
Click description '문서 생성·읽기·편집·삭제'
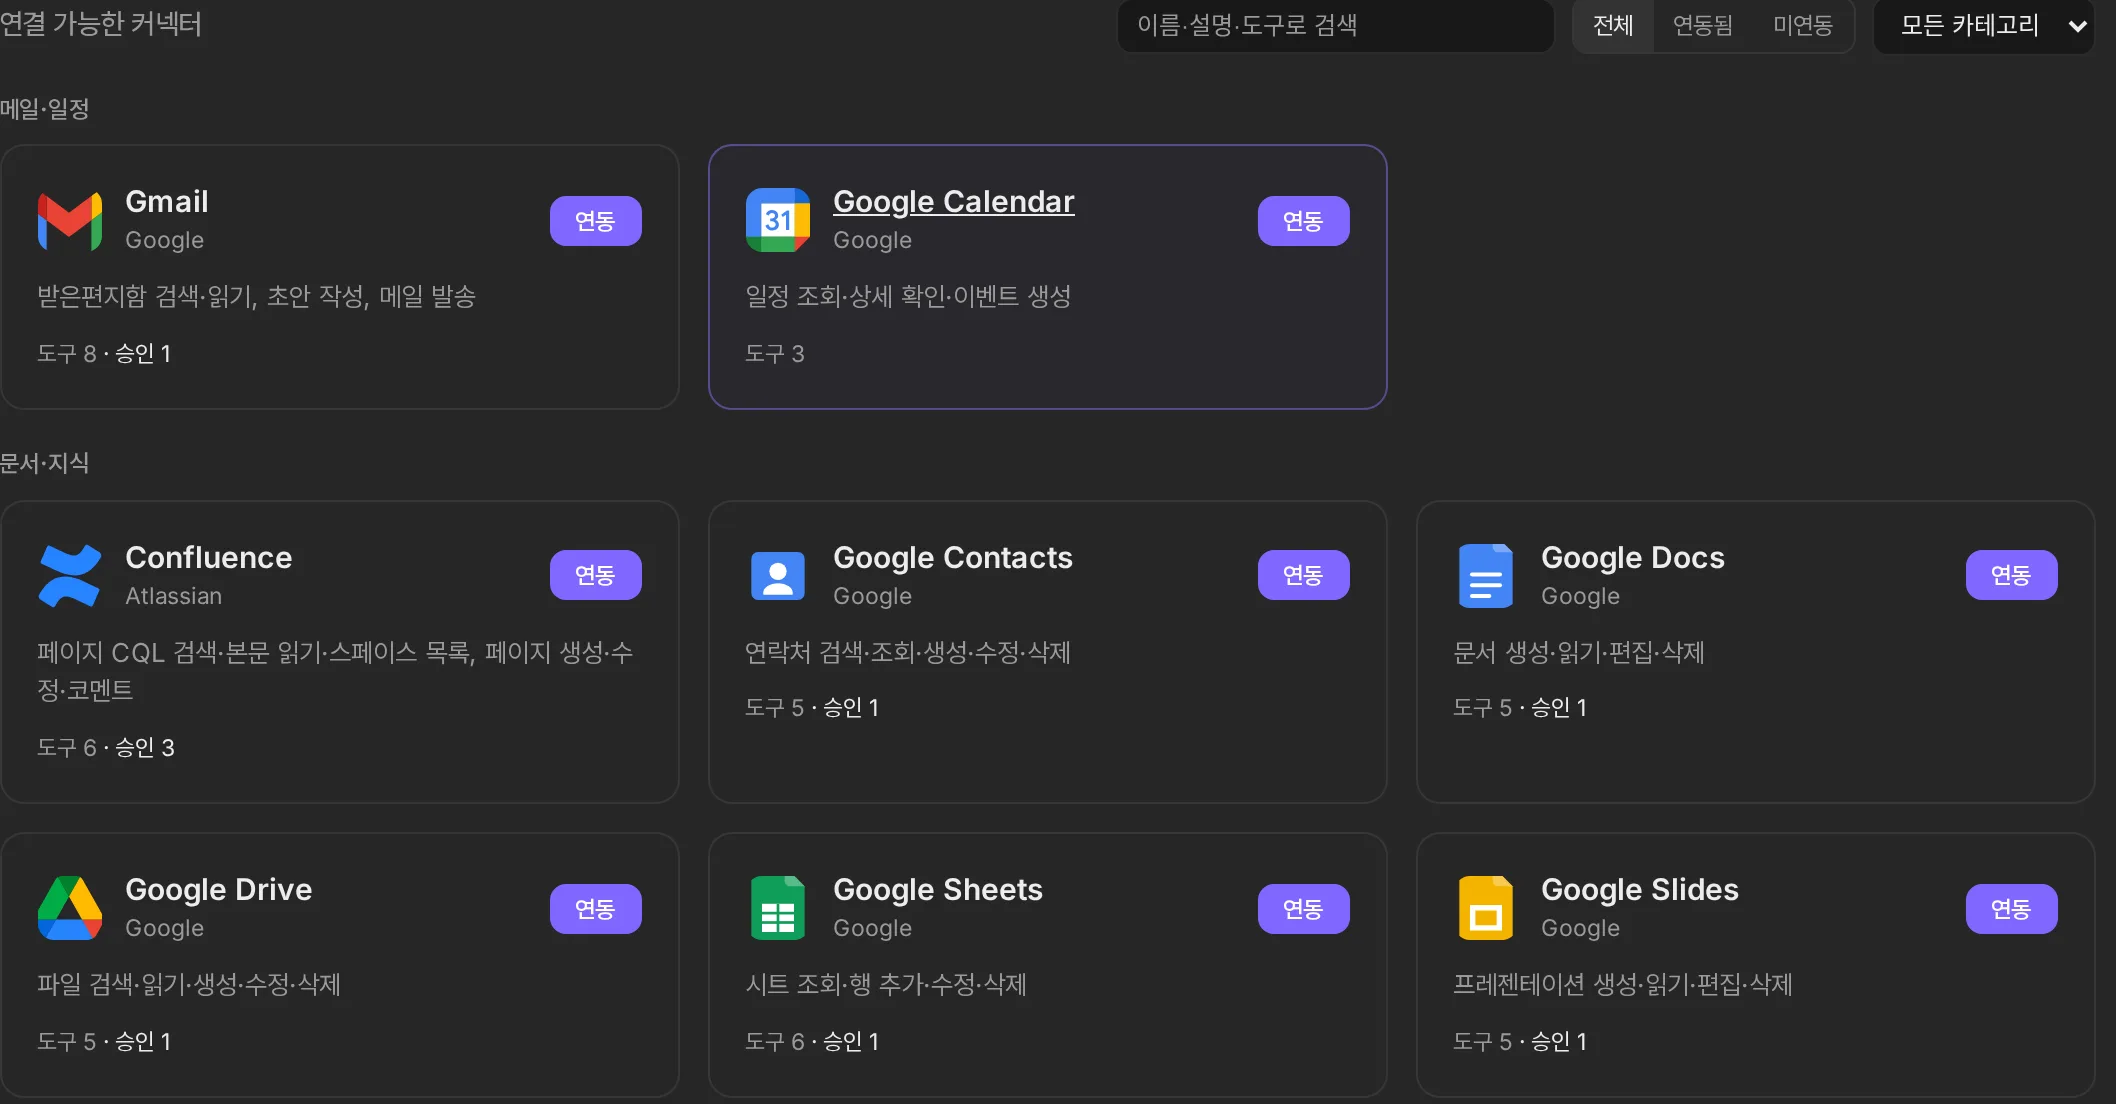pyautogui.click(x=1579, y=653)
